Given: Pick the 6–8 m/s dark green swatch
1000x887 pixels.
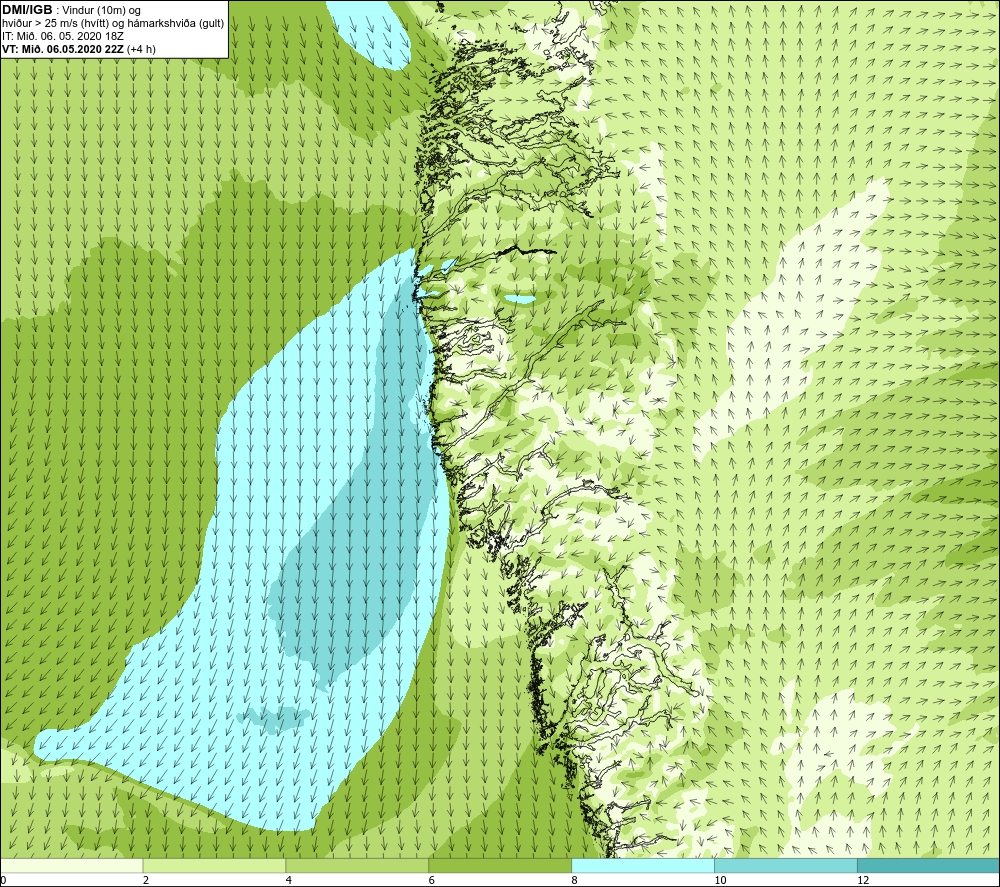Looking at the screenshot, I should pos(500,865).
